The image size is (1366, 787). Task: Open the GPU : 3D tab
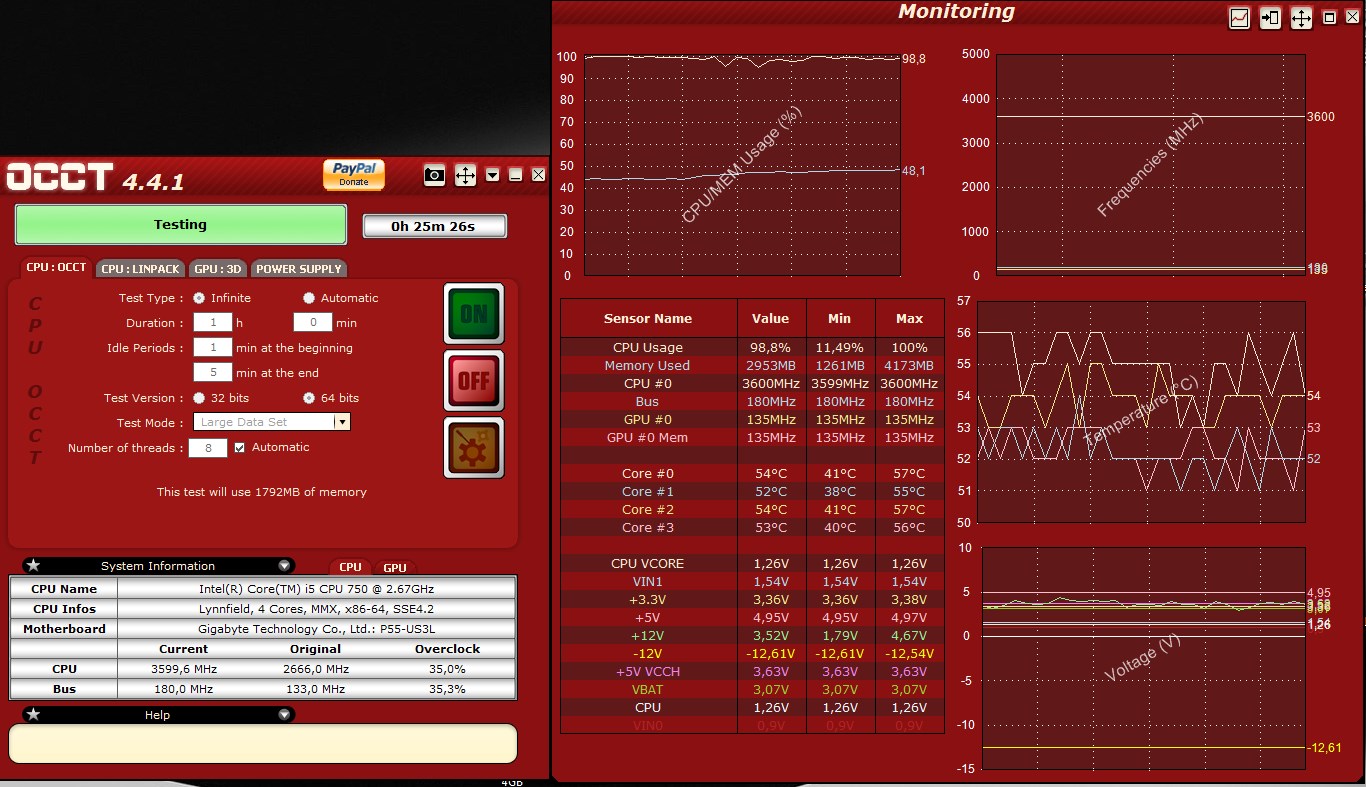tap(218, 269)
